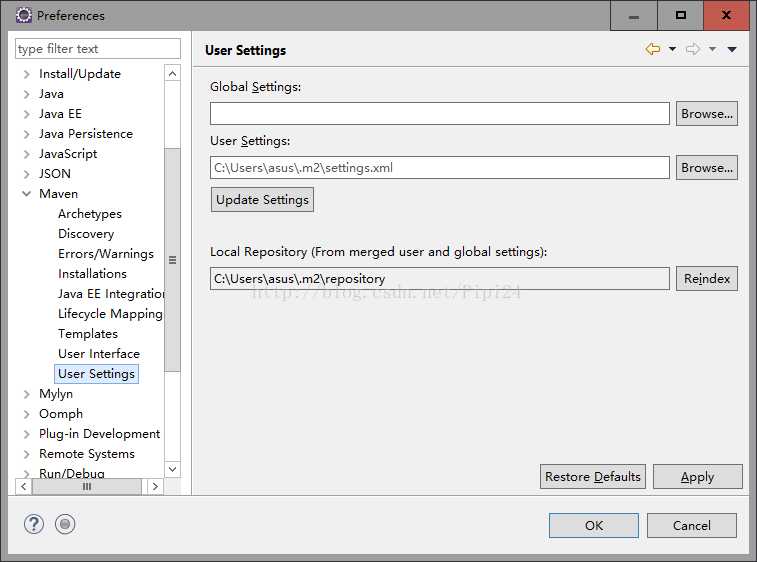The image size is (757, 562).
Task: Select Archetypes preference page
Action: point(90,214)
